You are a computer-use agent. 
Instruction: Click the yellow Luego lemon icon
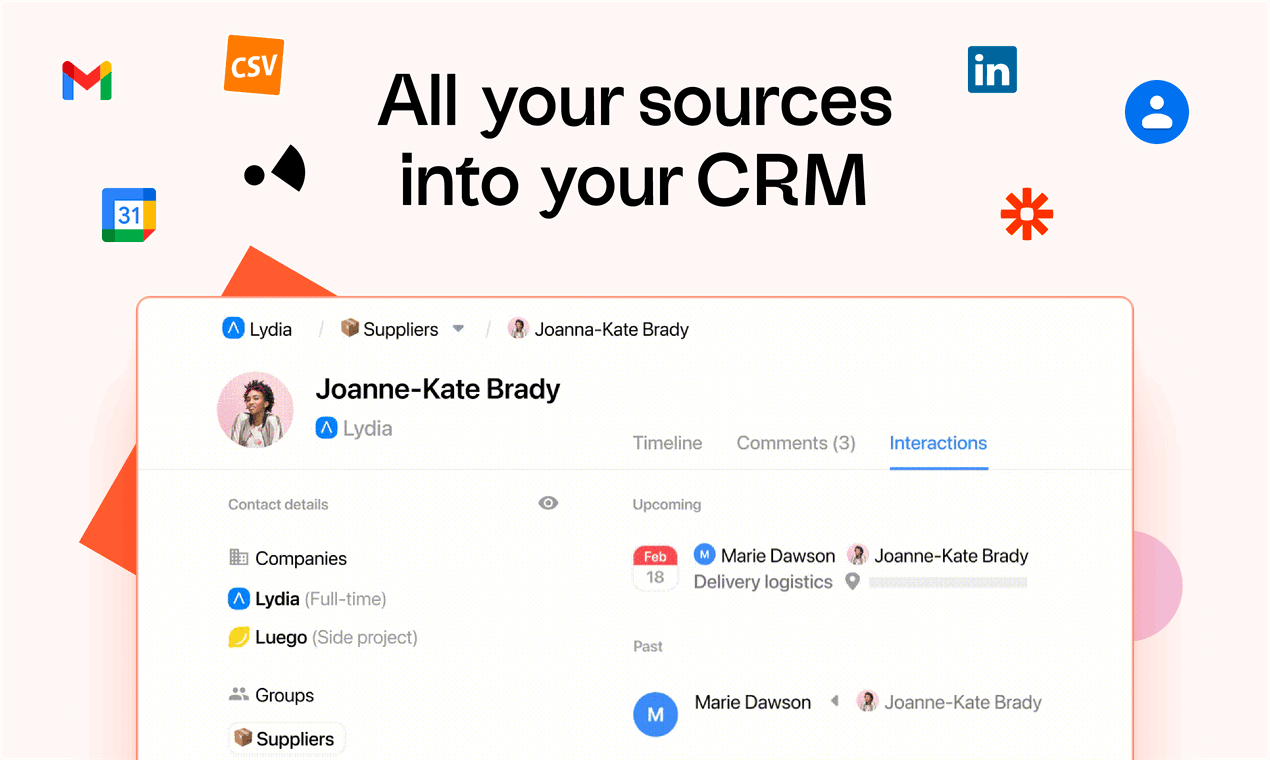click(x=239, y=637)
